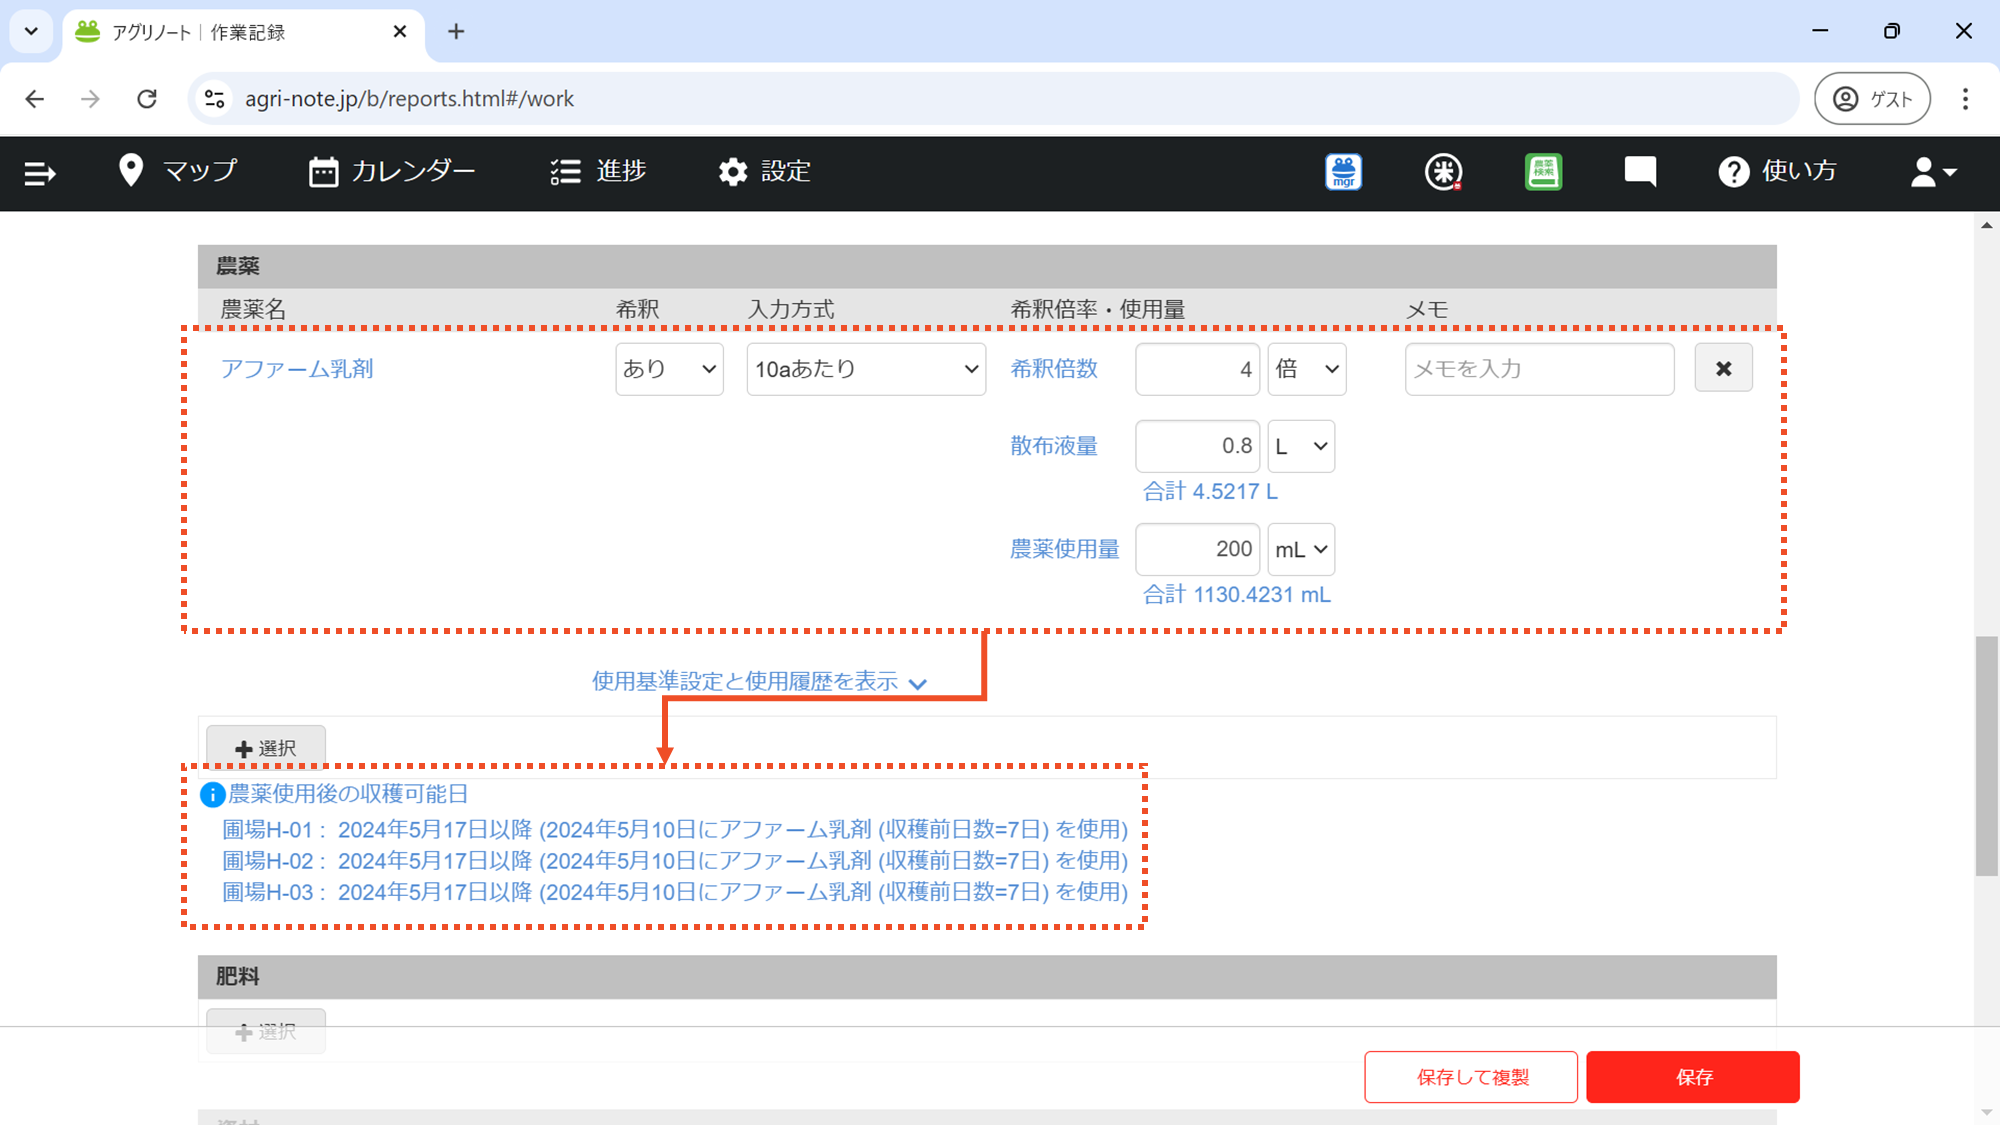The width and height of the screenshot is (2000, 1125).
Task: Click the 保存して複製 button
Action: click(1471, 1077)
